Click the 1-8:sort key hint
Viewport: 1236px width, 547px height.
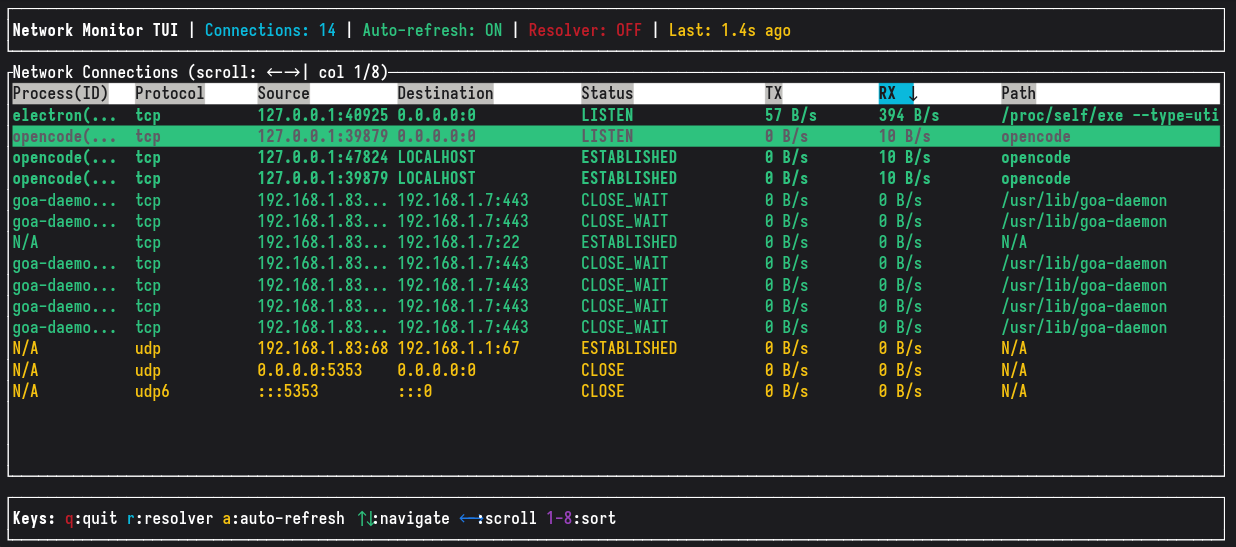[x=581, y=518]
